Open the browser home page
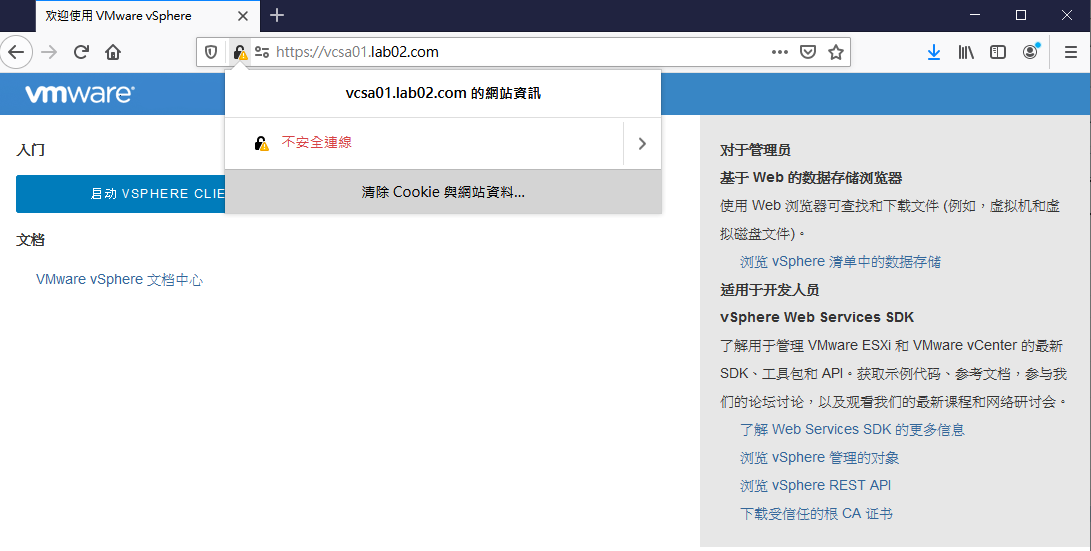 [x=113, y=52]
